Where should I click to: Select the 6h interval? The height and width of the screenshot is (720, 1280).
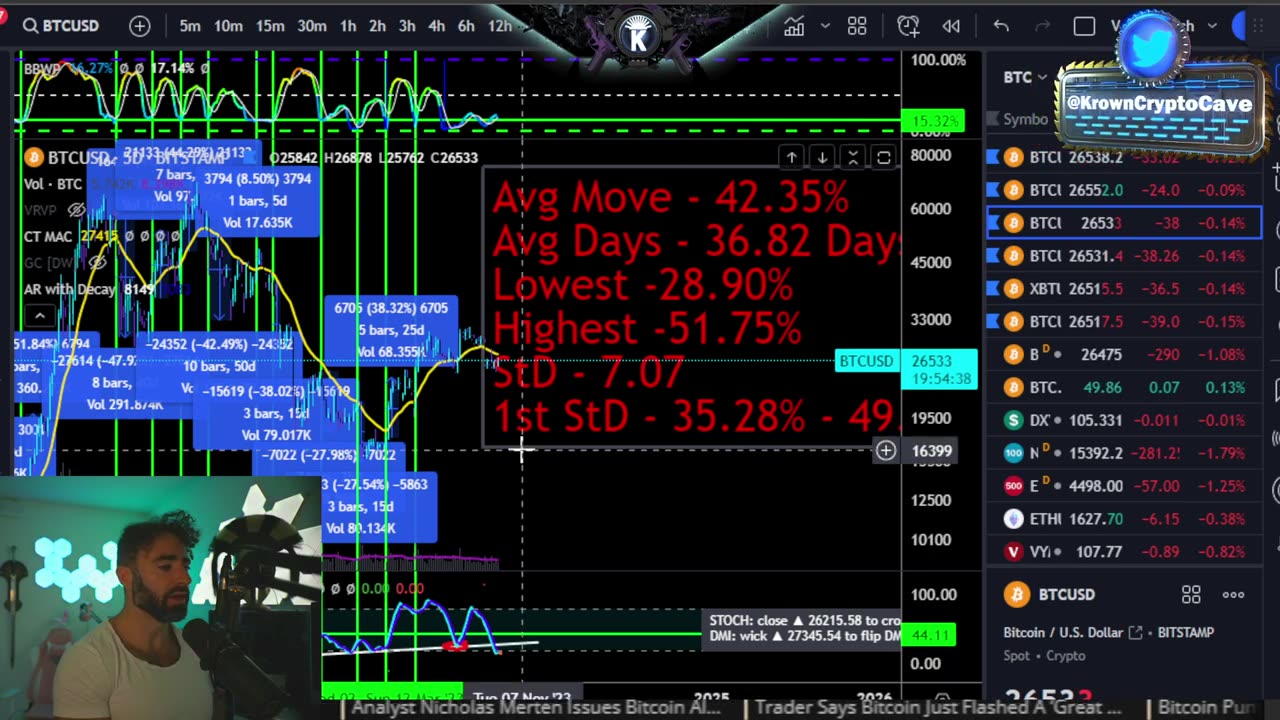466,26
